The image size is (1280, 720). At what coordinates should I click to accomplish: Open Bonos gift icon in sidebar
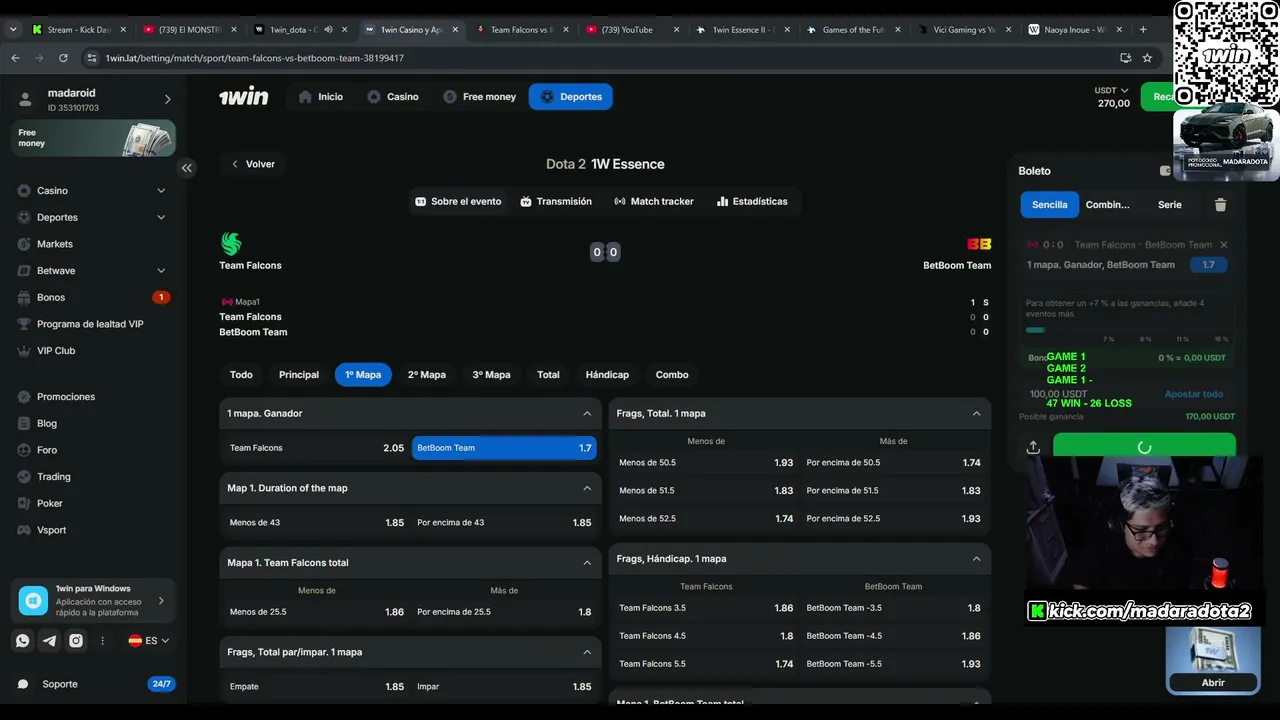click(24, 297)
